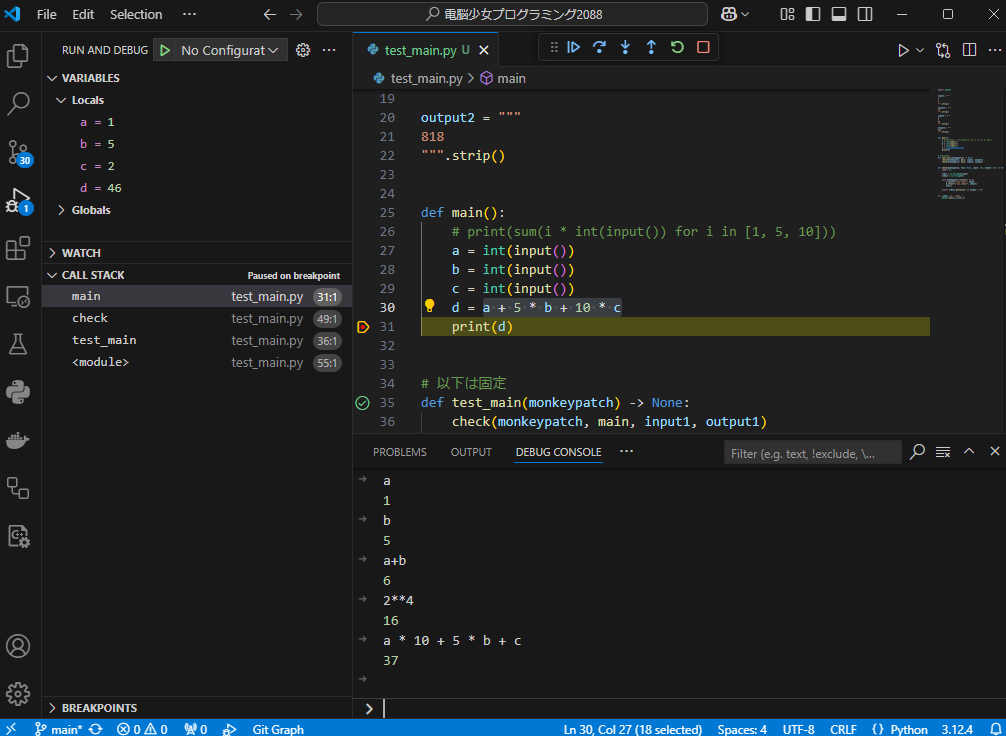Toggle the breakpoint marker at line 31

(x=362, y=327)
